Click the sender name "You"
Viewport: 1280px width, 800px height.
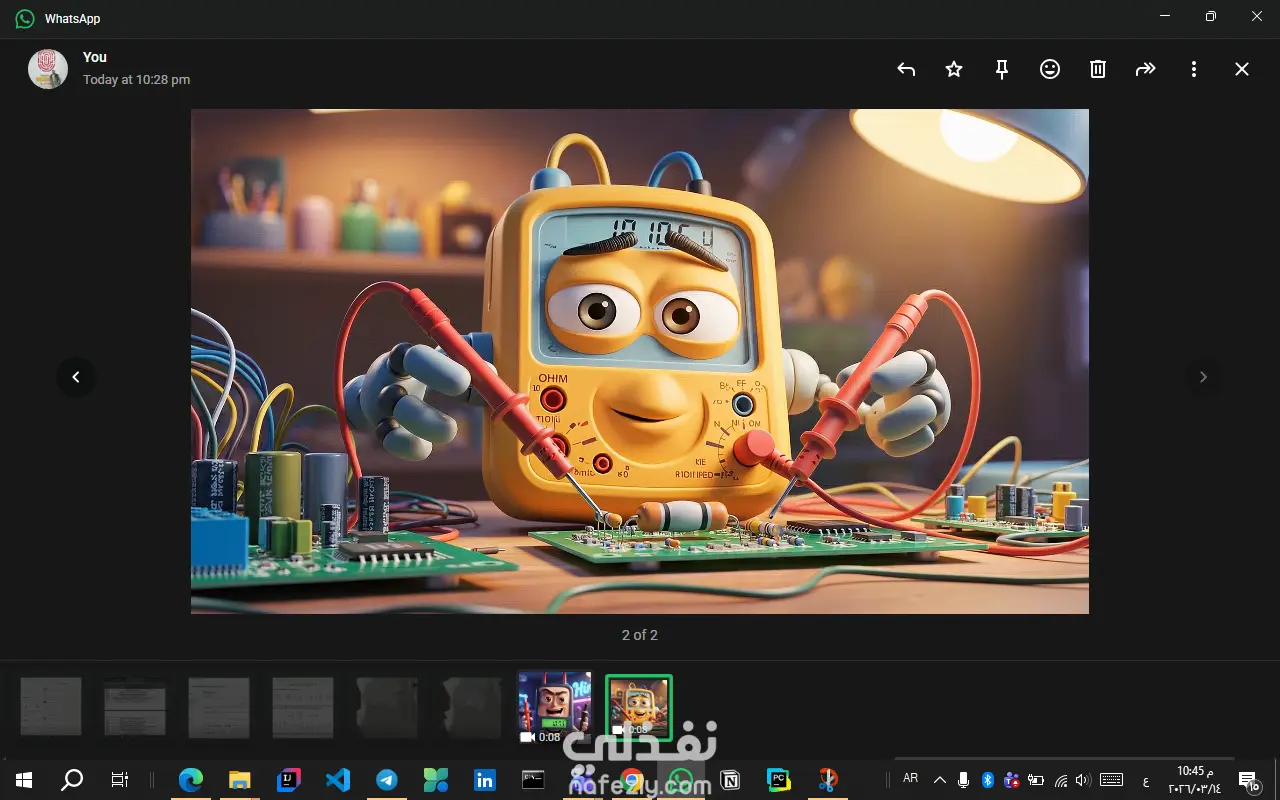point(95,57)
